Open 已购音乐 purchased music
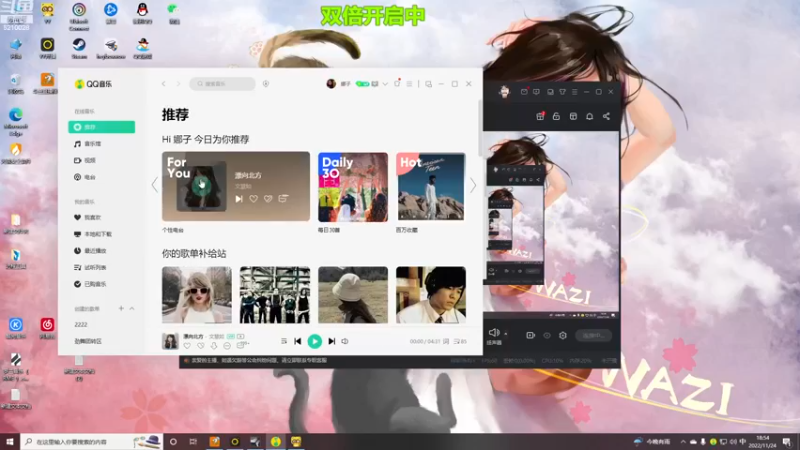Image resolution: width=800 pixels, height=450 pixels. 90,284
